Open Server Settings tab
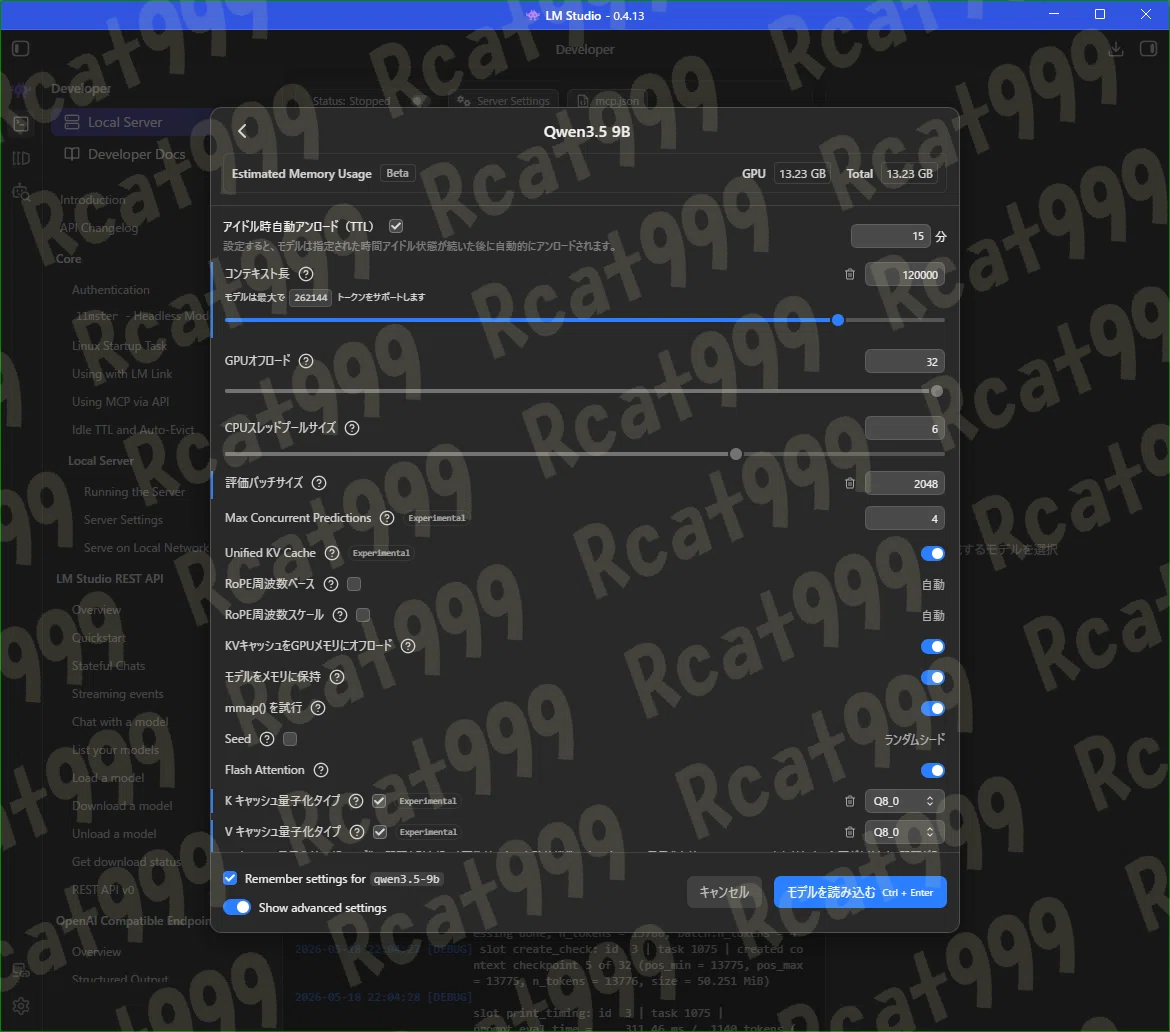This screenshot has height=1032, width=1170. (505, 101)
